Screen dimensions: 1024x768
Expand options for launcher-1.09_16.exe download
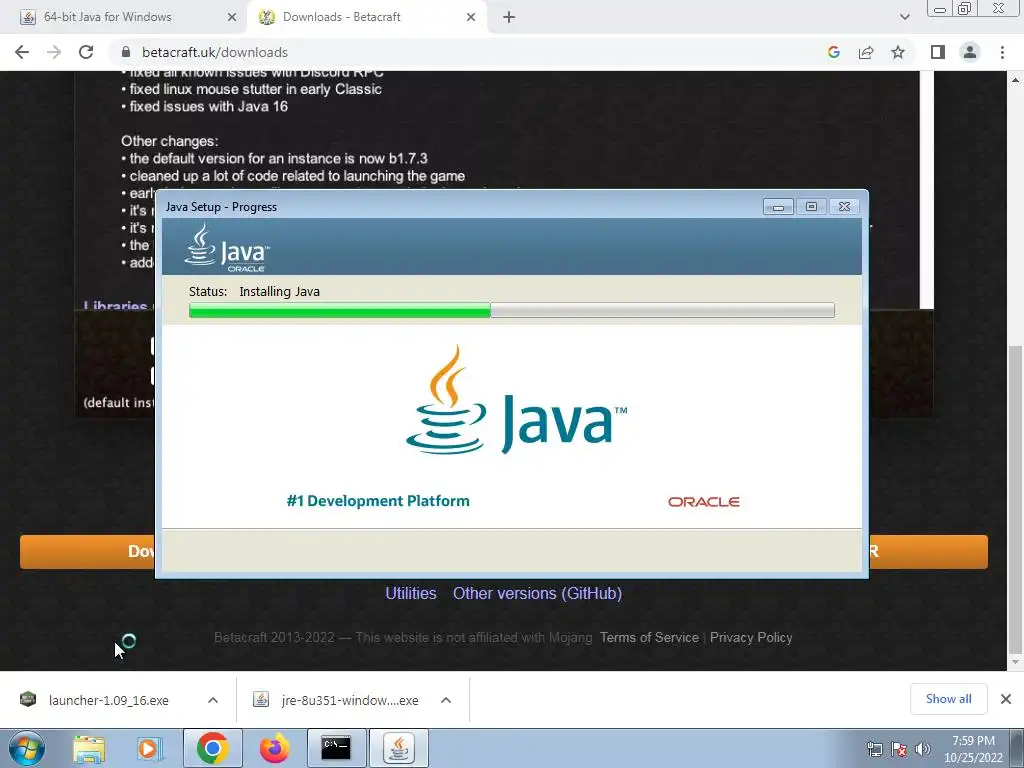pyautogui.click(x=213, y=700)
